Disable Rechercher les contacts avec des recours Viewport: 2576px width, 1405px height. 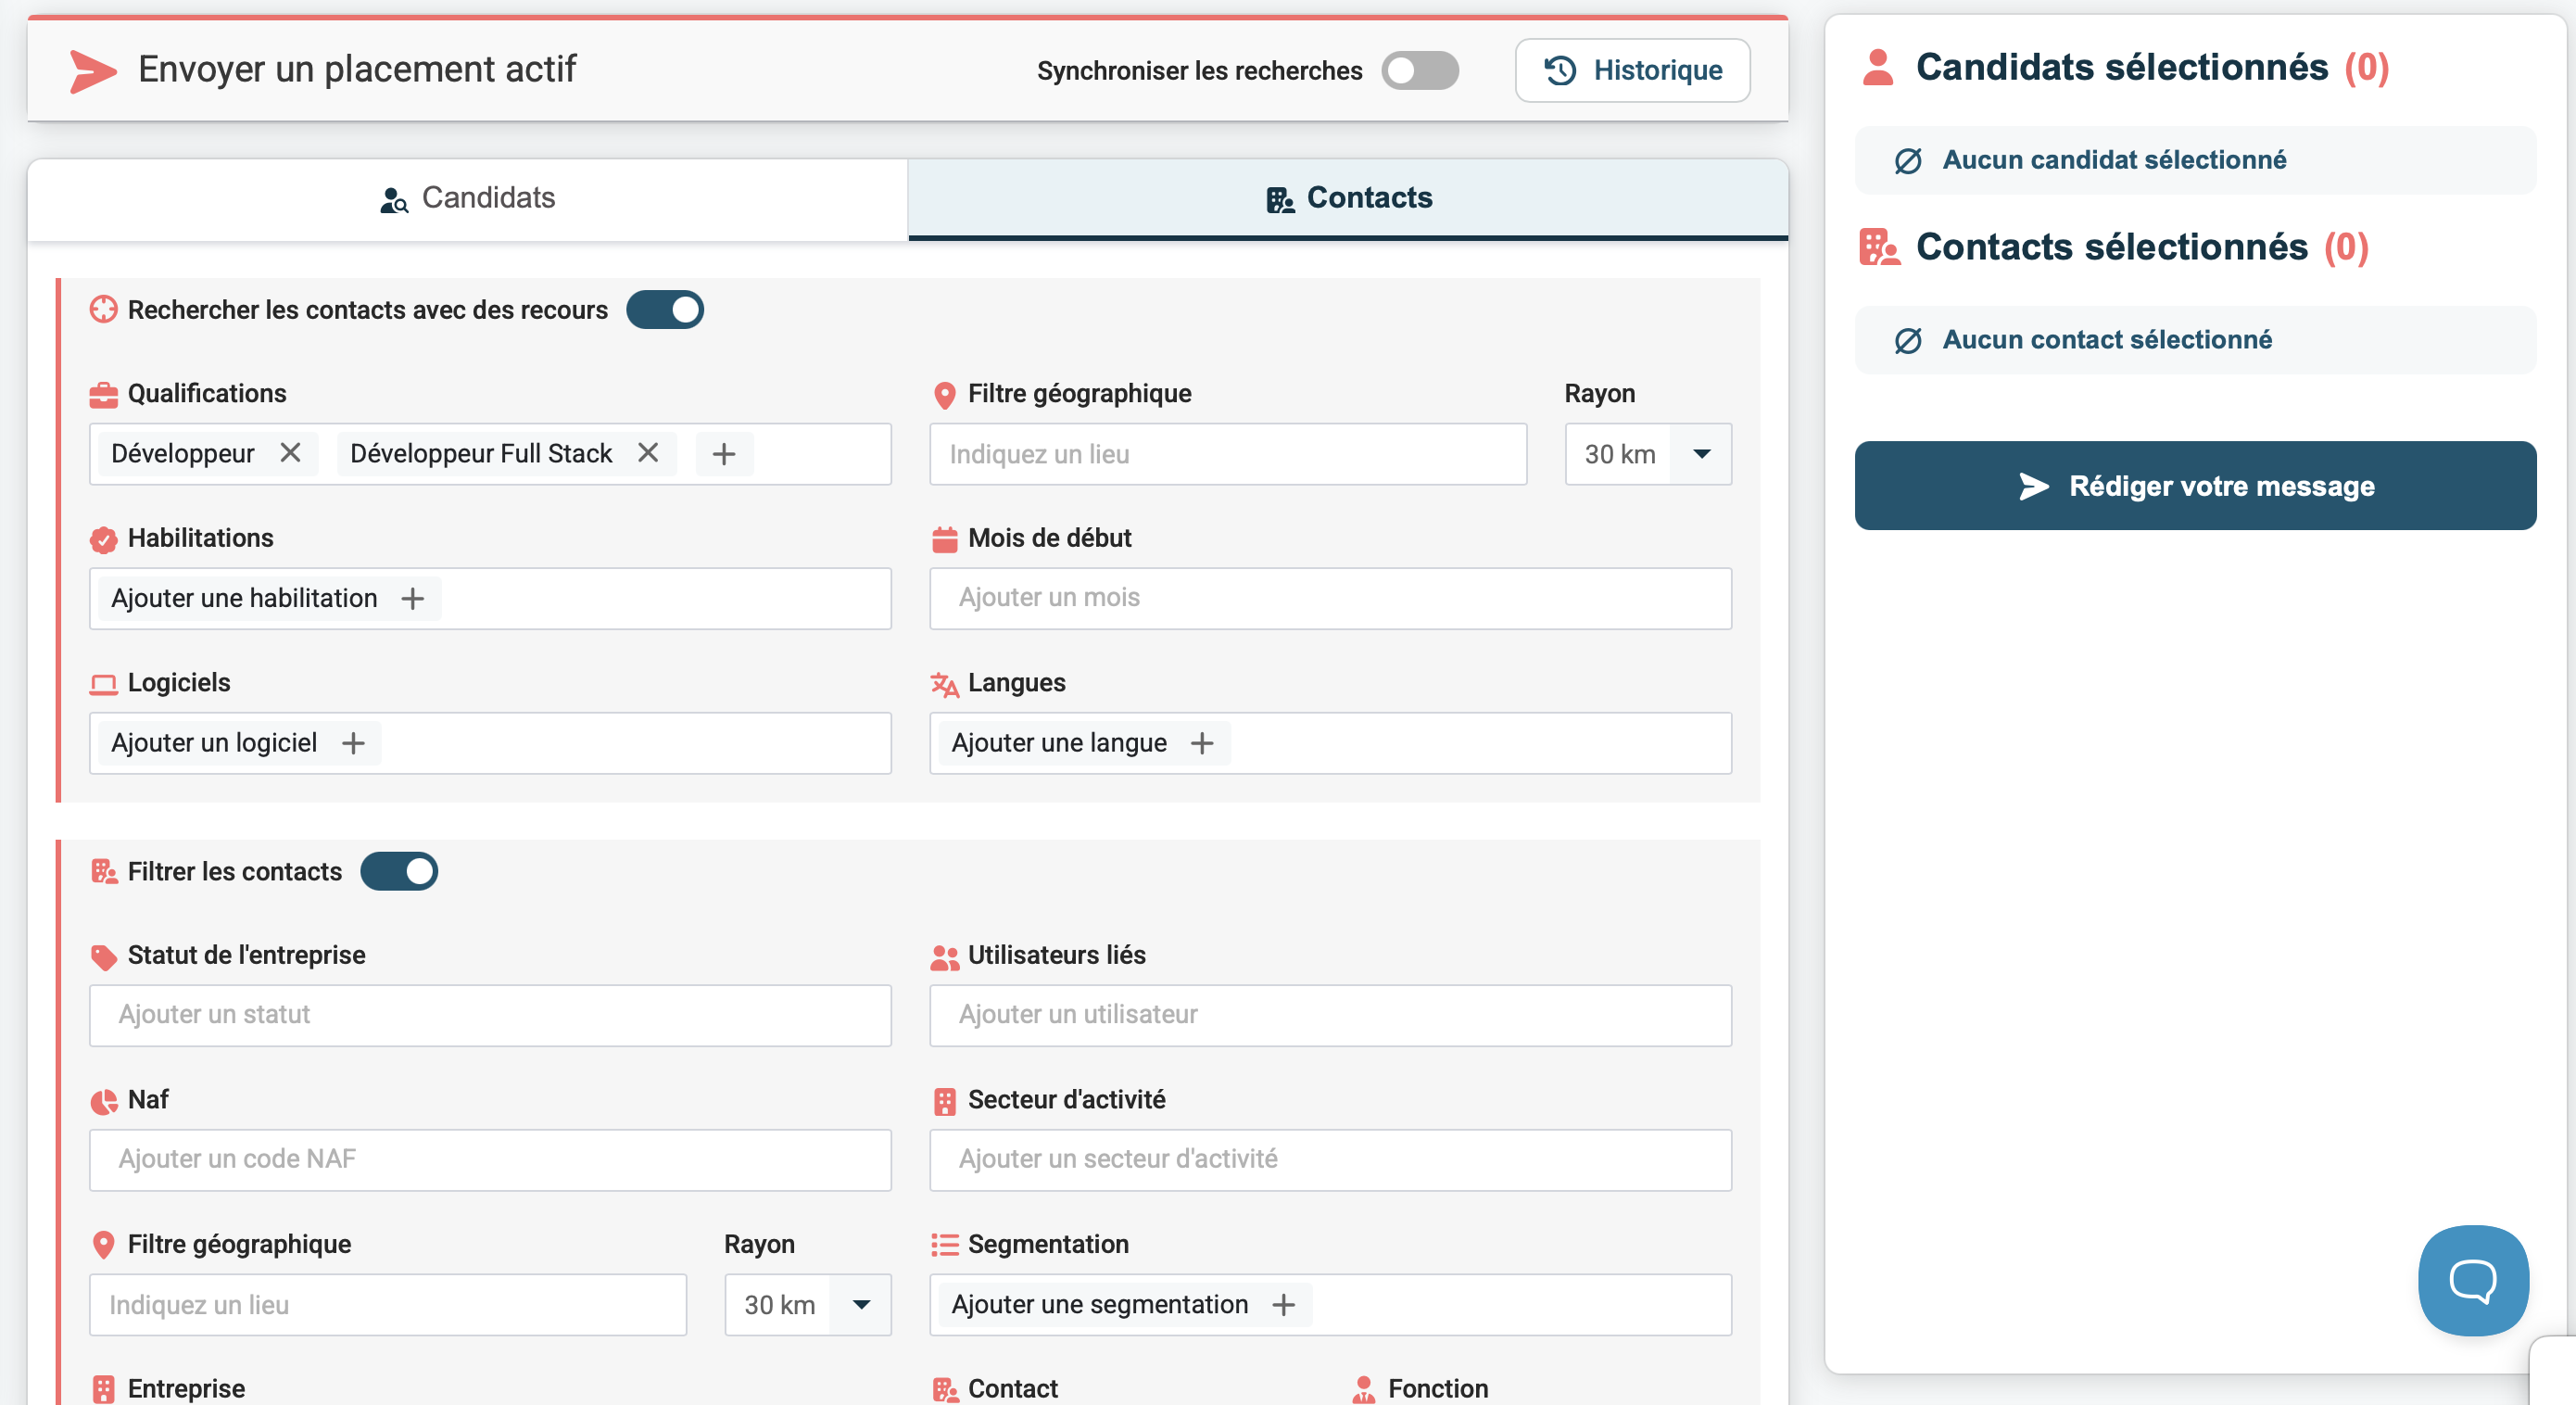pyautogui.click(x=665, y=310)
